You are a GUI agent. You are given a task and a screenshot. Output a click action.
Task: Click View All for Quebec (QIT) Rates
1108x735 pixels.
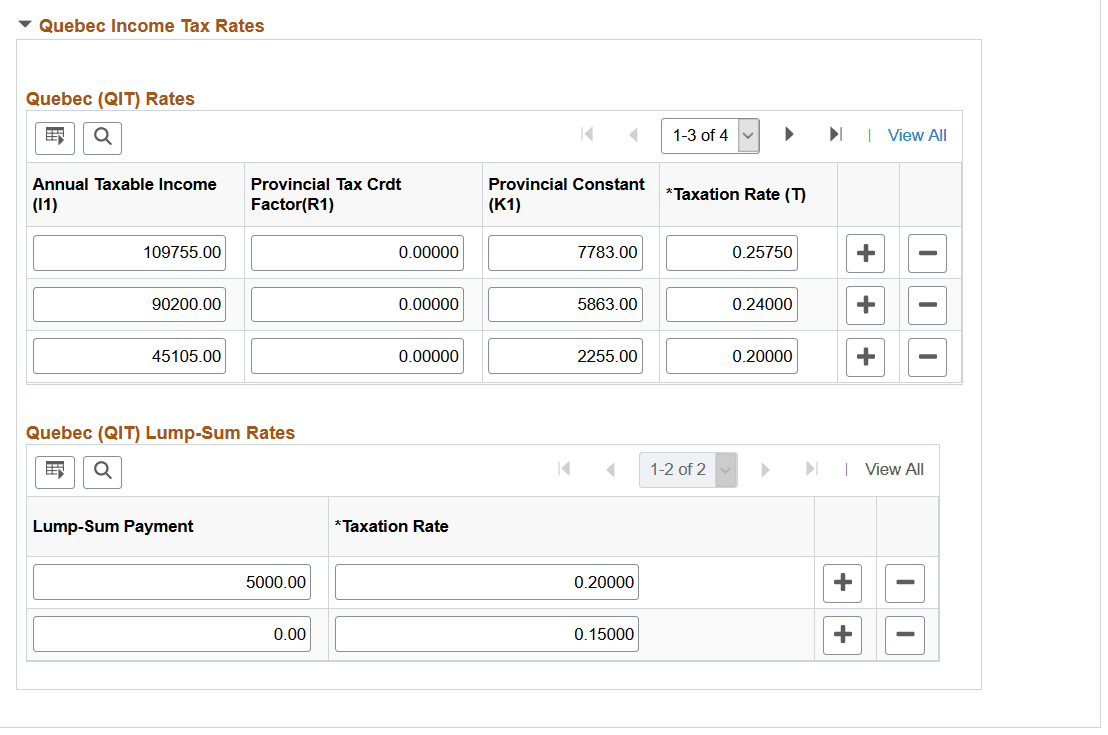click(917, 135)
